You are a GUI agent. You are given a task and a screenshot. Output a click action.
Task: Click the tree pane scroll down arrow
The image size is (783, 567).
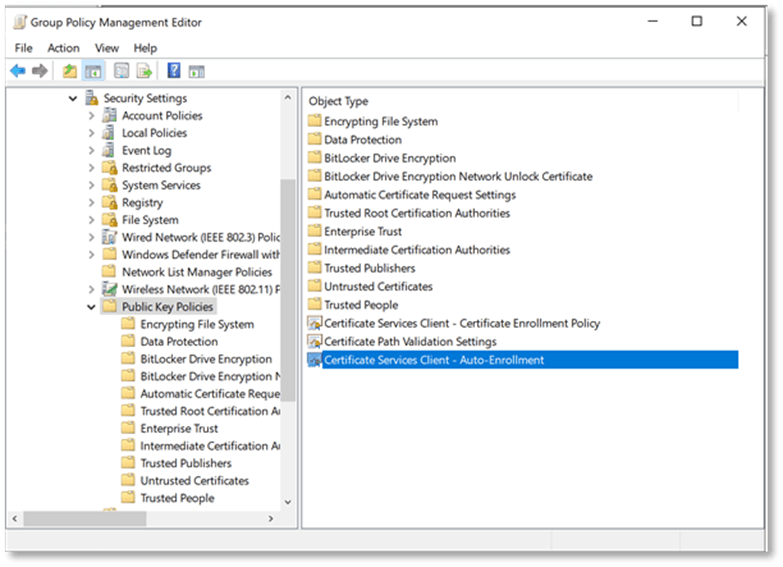click(x=288, y=502)
